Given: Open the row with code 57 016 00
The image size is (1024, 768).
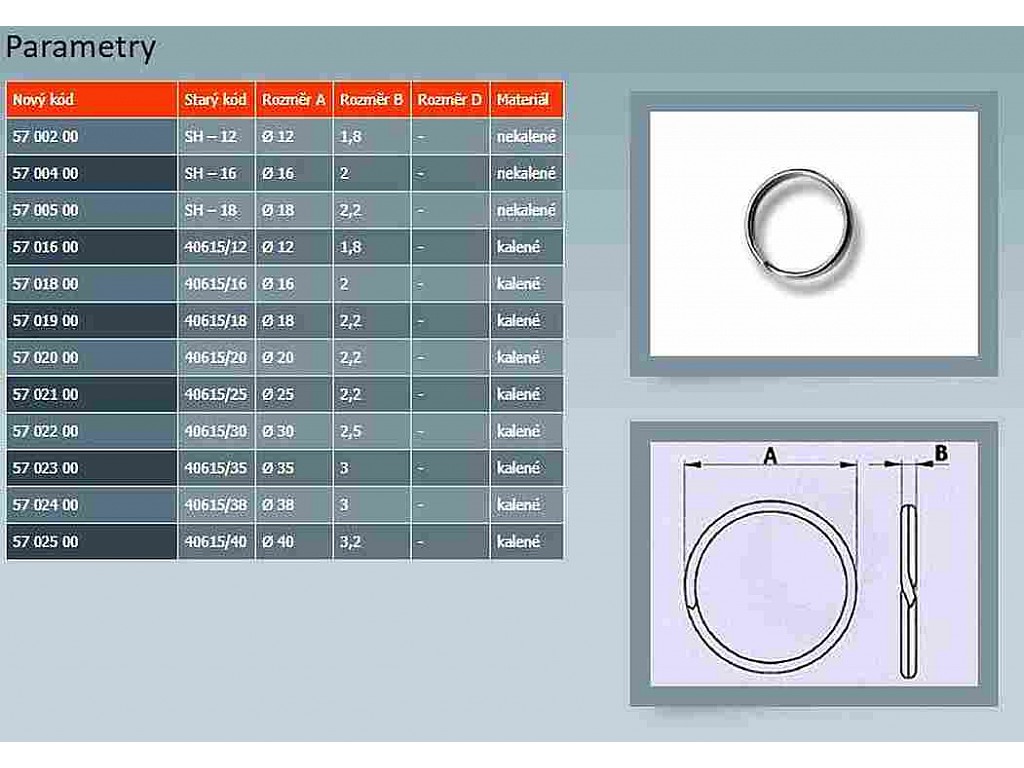Looking at the screenshot, I should pos(45,247).
